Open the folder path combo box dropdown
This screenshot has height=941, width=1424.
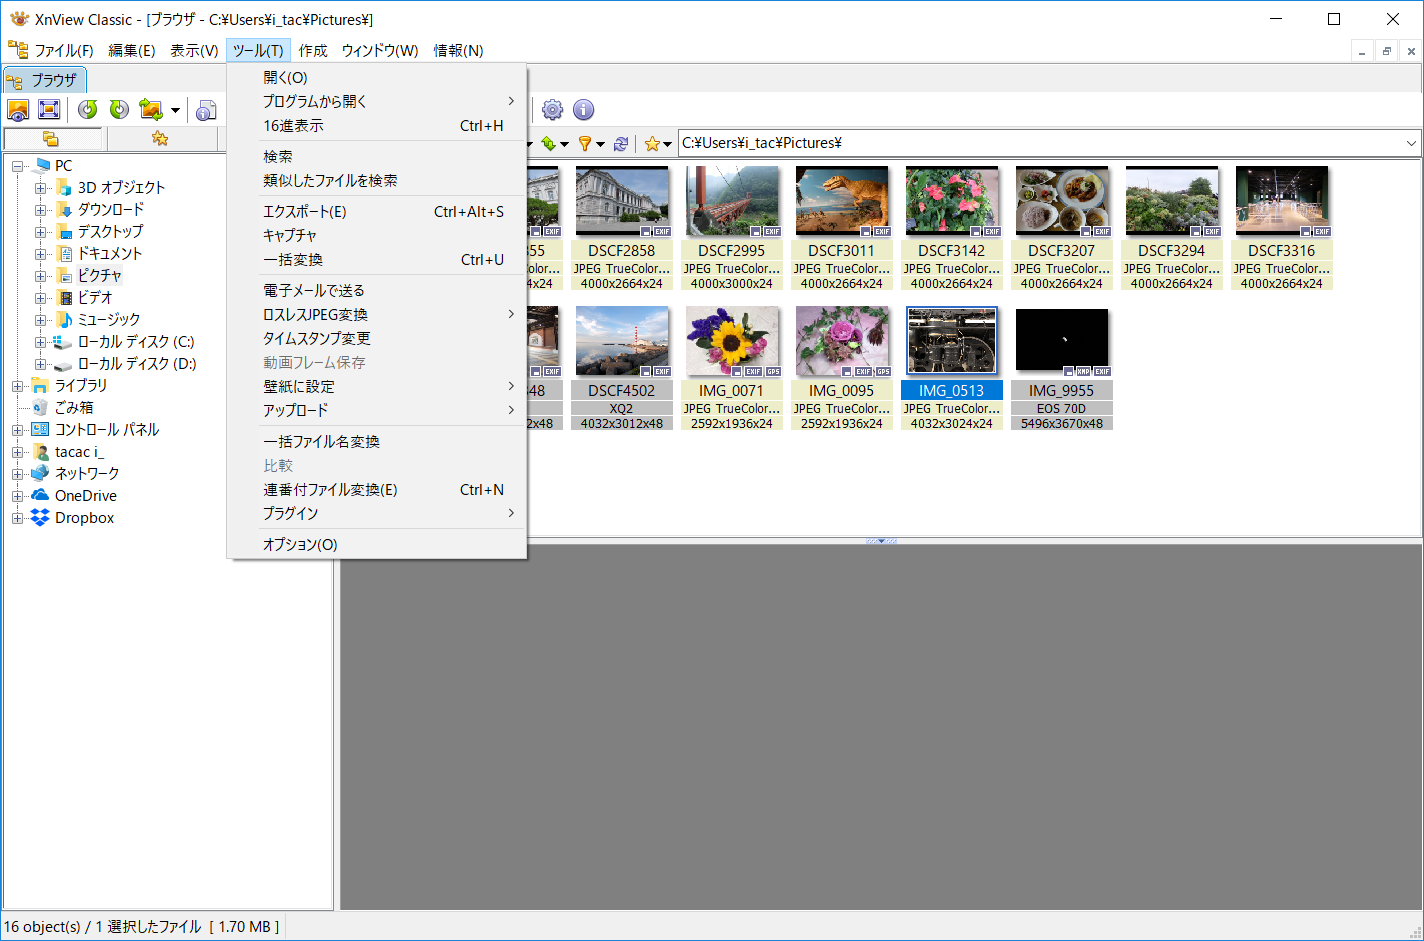[1411, 144]
